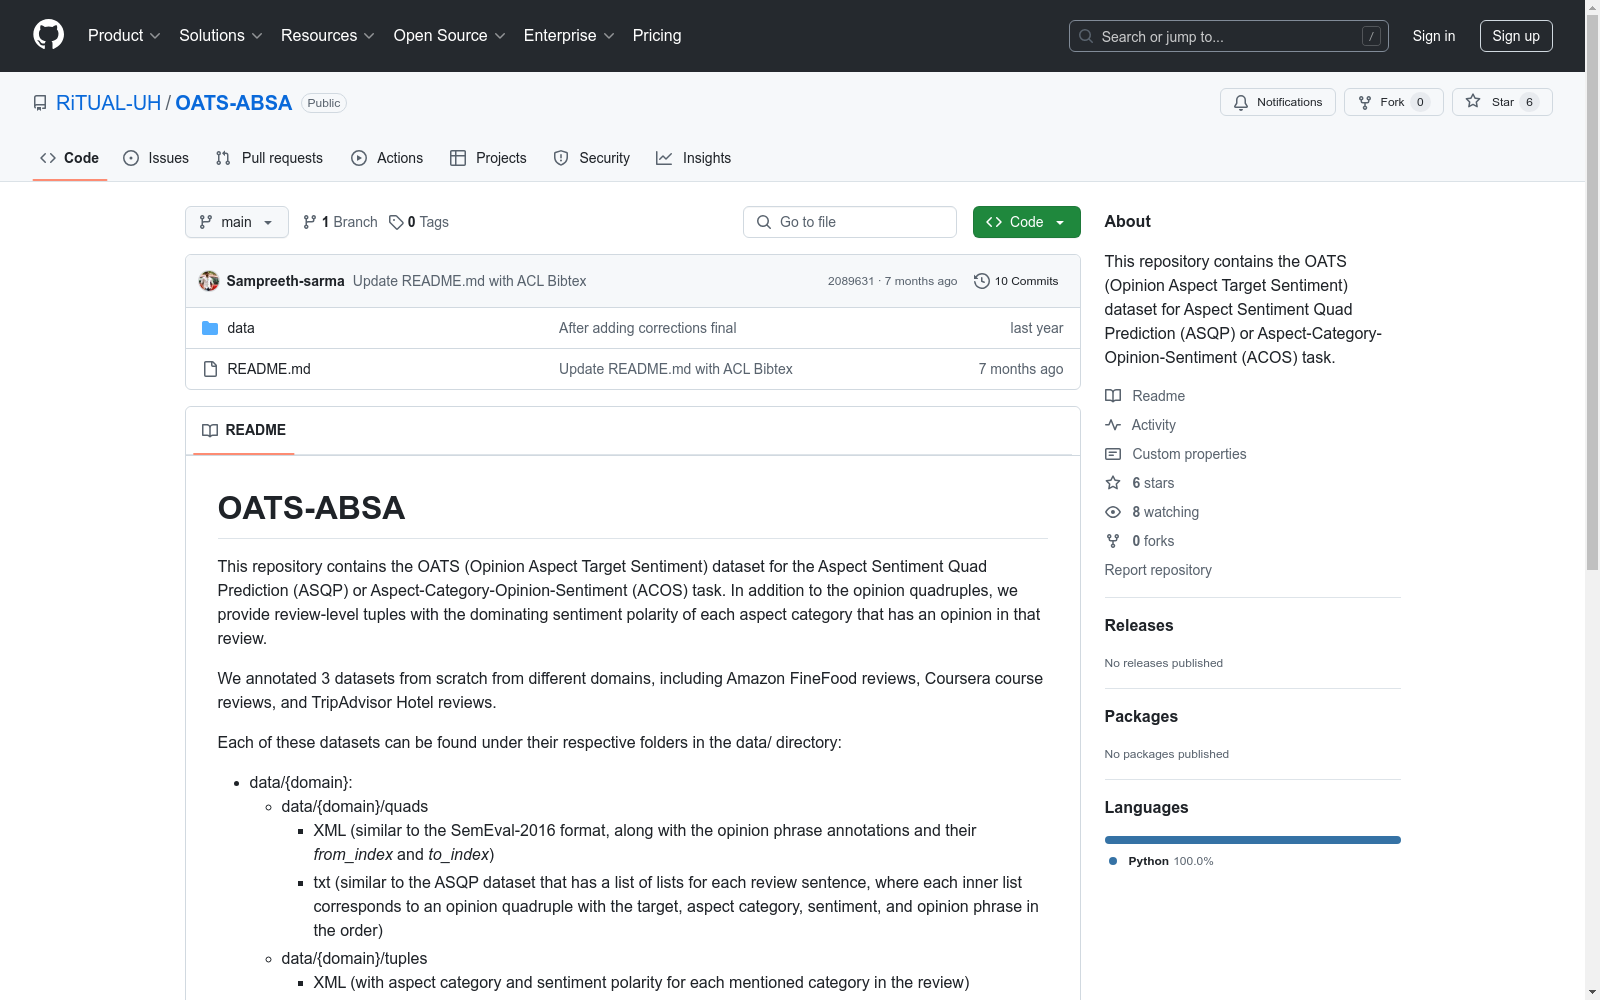Click the branch icon beside 1 Branch
Screen dimensions: 1600x1000
(310, 222)
